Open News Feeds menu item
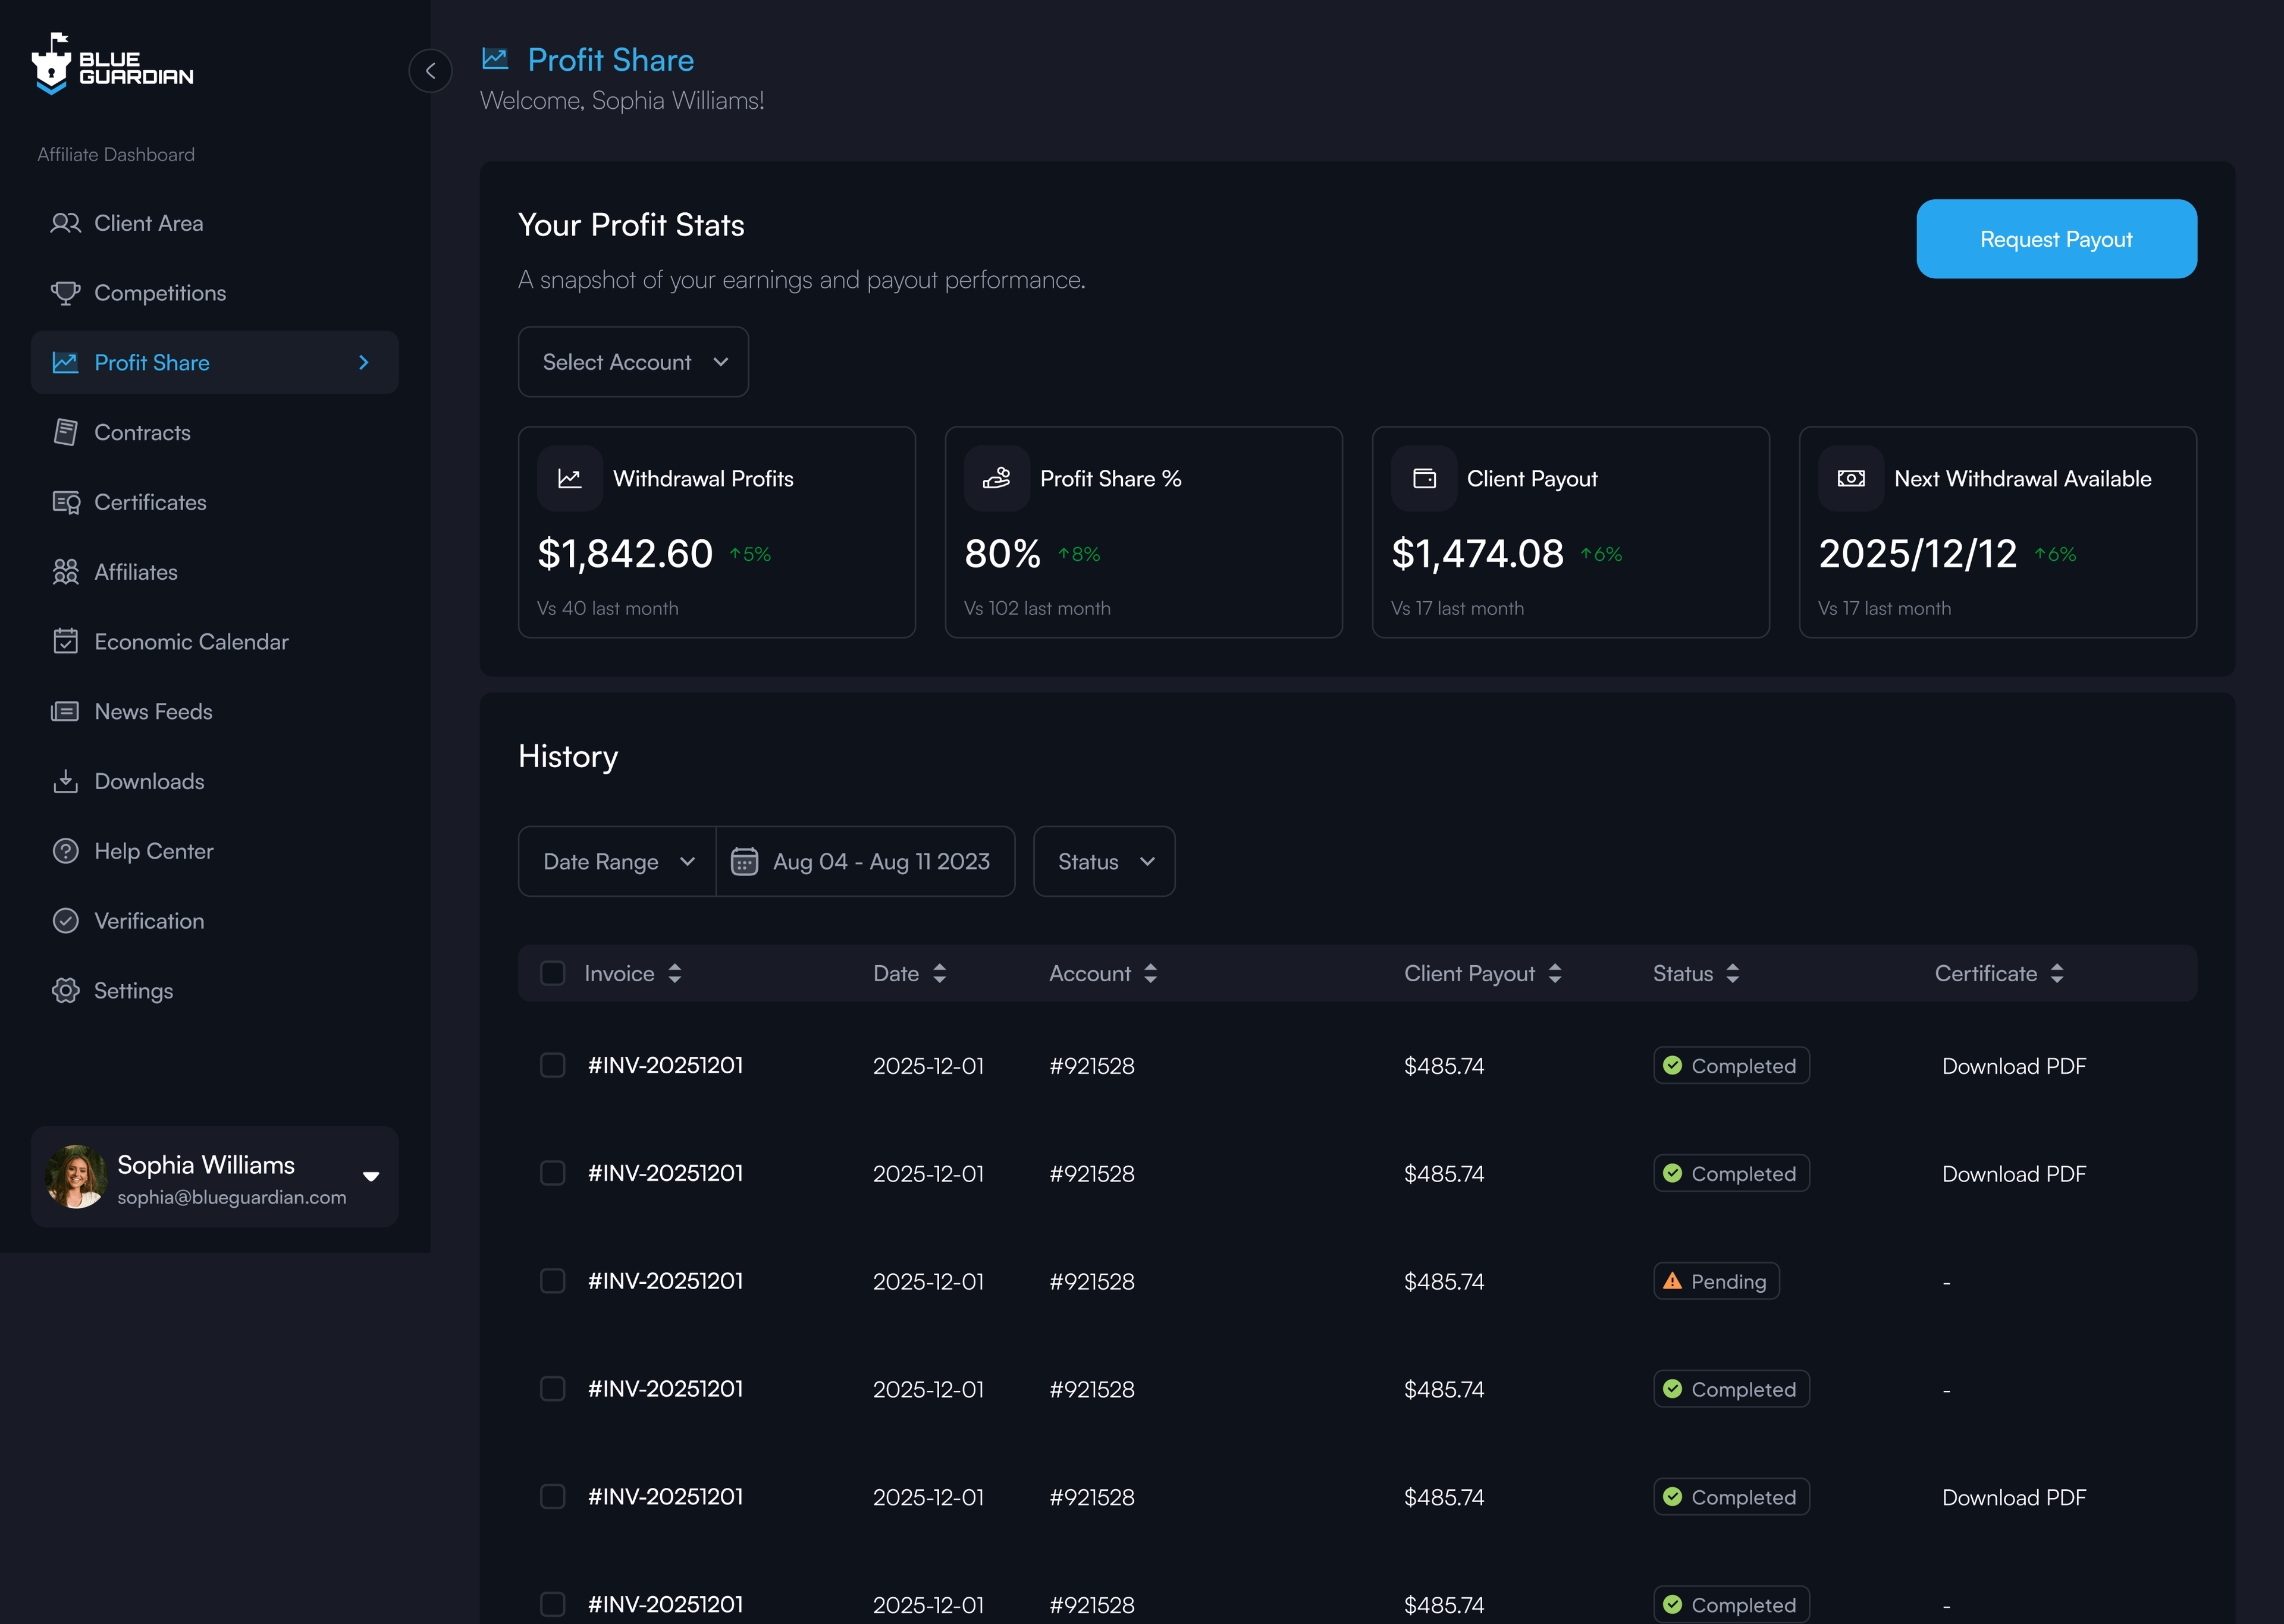 click(x=215, y=711)
